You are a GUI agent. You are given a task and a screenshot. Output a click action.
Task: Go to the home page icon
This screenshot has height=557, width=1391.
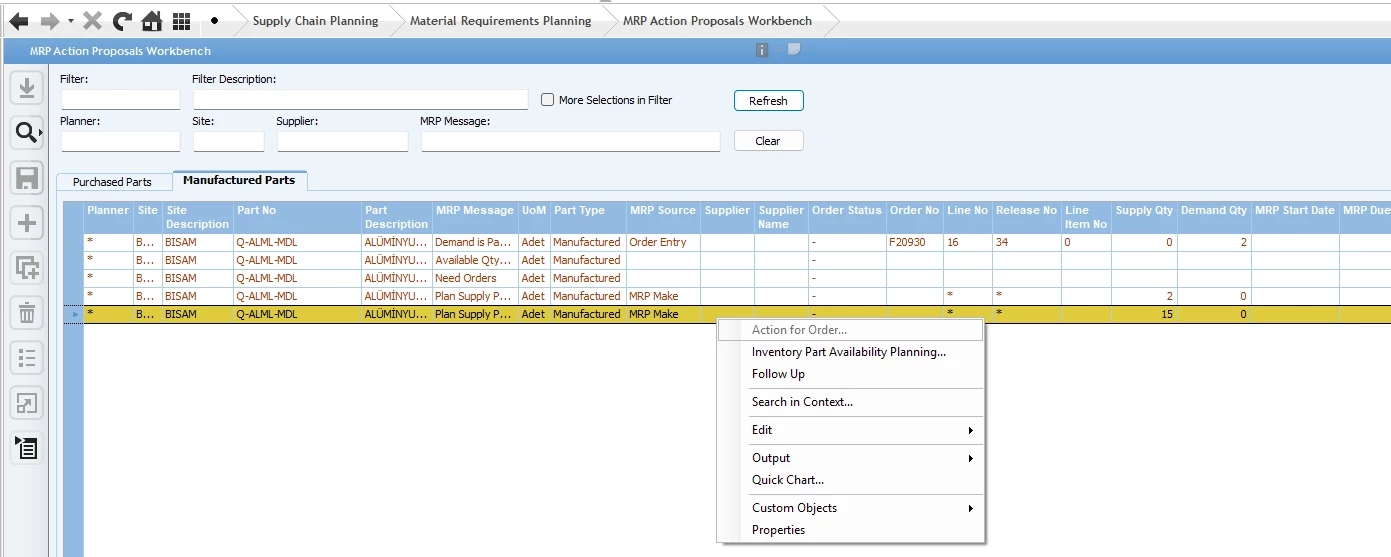[x=152, y=21]
